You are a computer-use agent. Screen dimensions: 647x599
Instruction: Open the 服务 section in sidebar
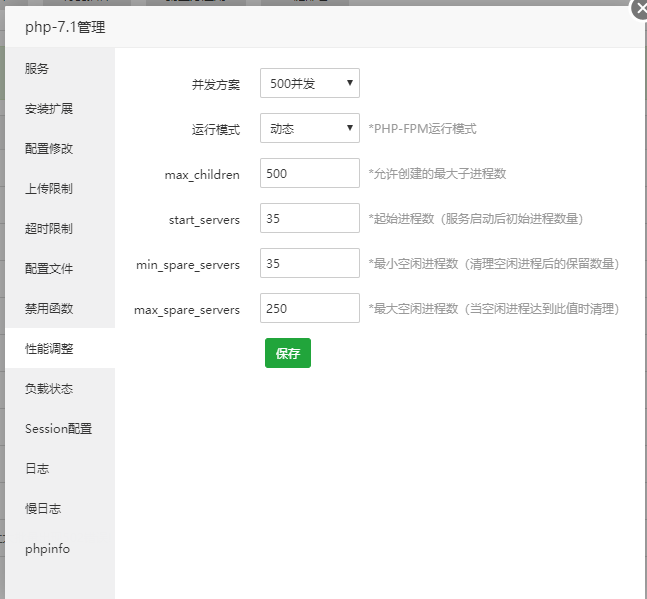click(60, 68)
